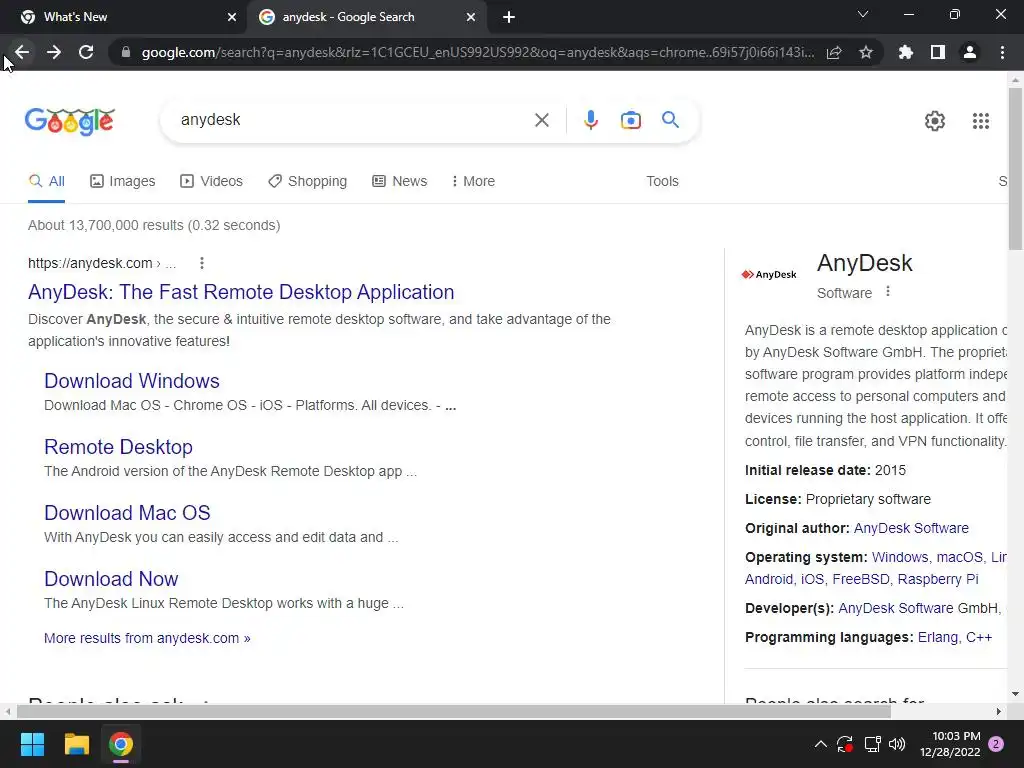Open the FreeBSD operating system link
The width and height of the screenshot is (1024, 768).
click(x=861, y=579)
